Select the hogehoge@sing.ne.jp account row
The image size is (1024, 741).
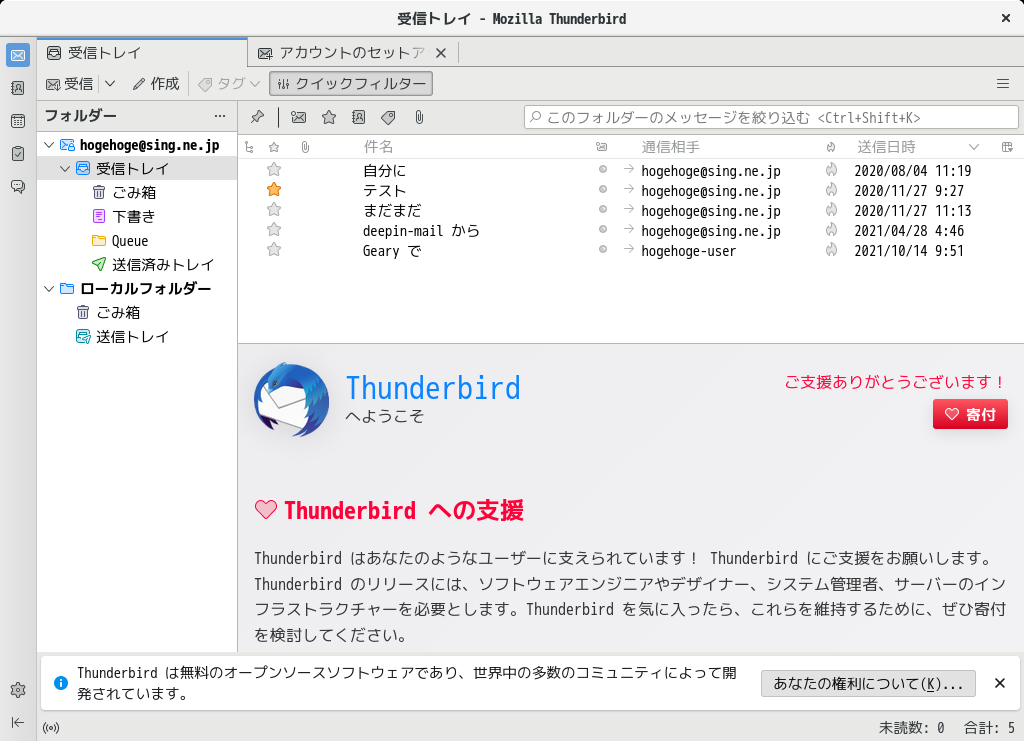[x=137, y=145]
